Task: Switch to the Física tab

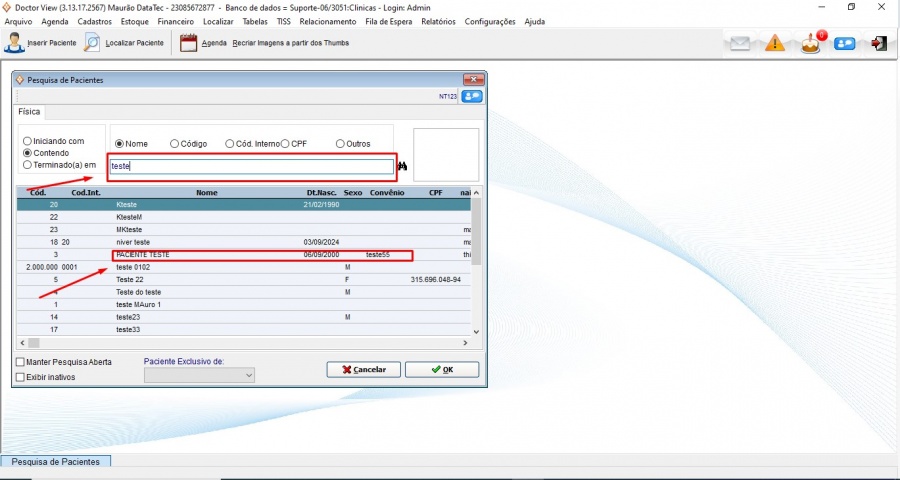Action: [x=29, y=112]
